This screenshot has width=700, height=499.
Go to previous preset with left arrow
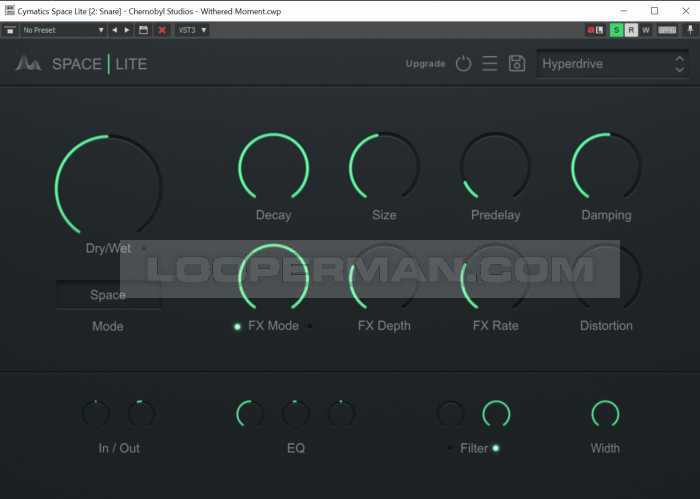click(x=114, y=30)
